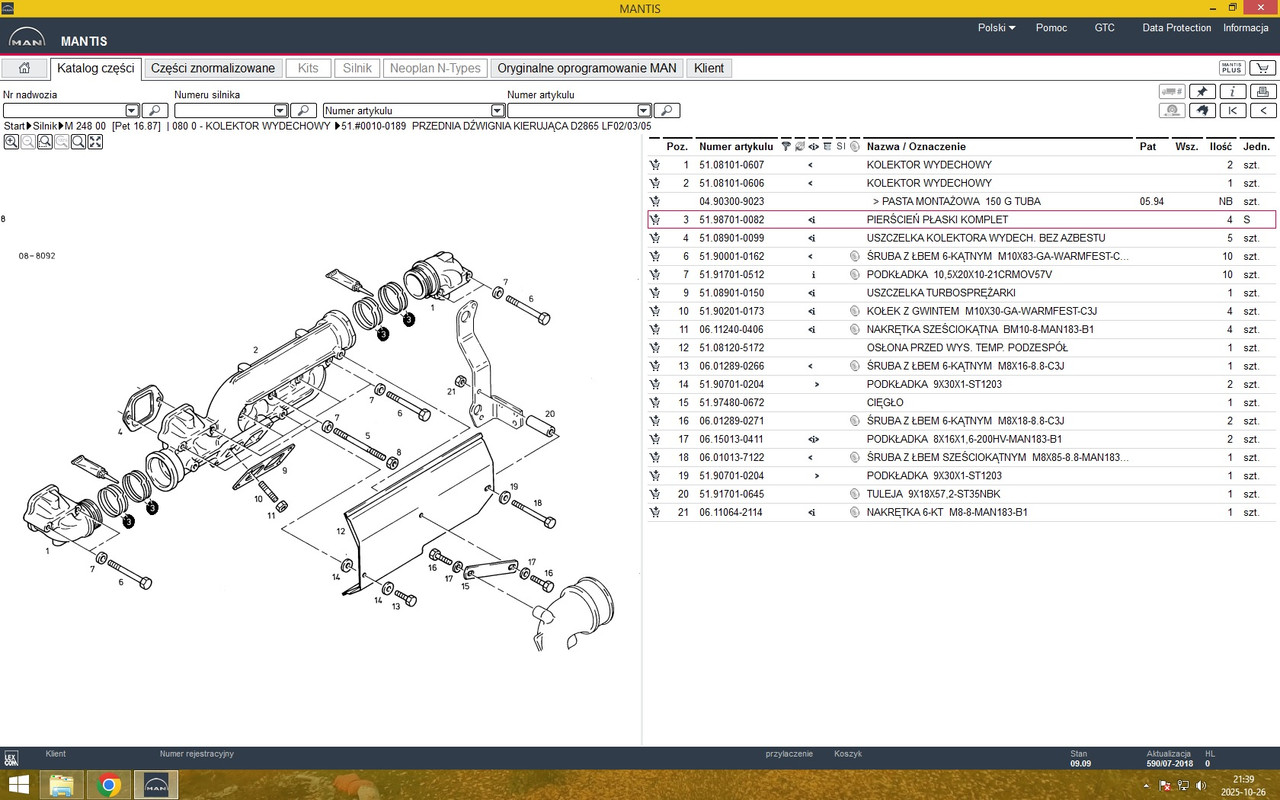Open the Pomoc menu
Screen dimensions: 1280x800
pos(1051,28)
